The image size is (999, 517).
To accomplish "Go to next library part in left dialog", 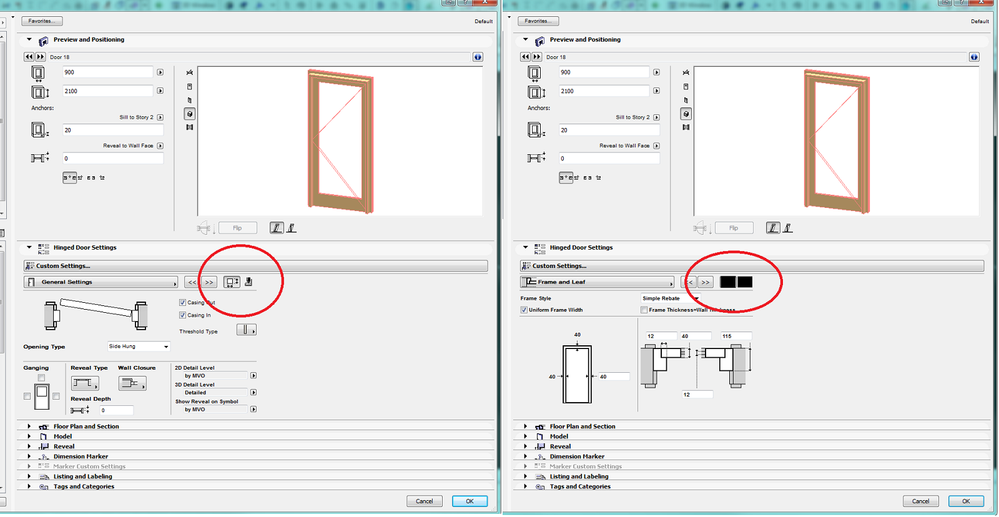I will [40, 57].
